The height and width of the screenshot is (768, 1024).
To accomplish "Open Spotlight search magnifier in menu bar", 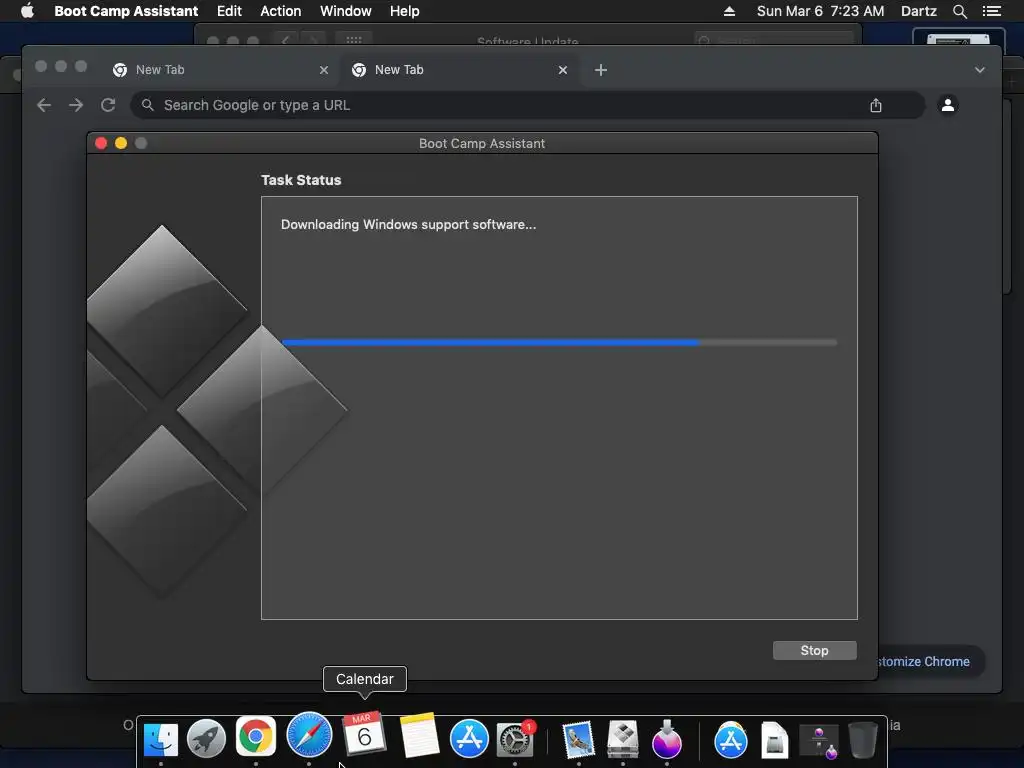I will [x=959, y=11].
